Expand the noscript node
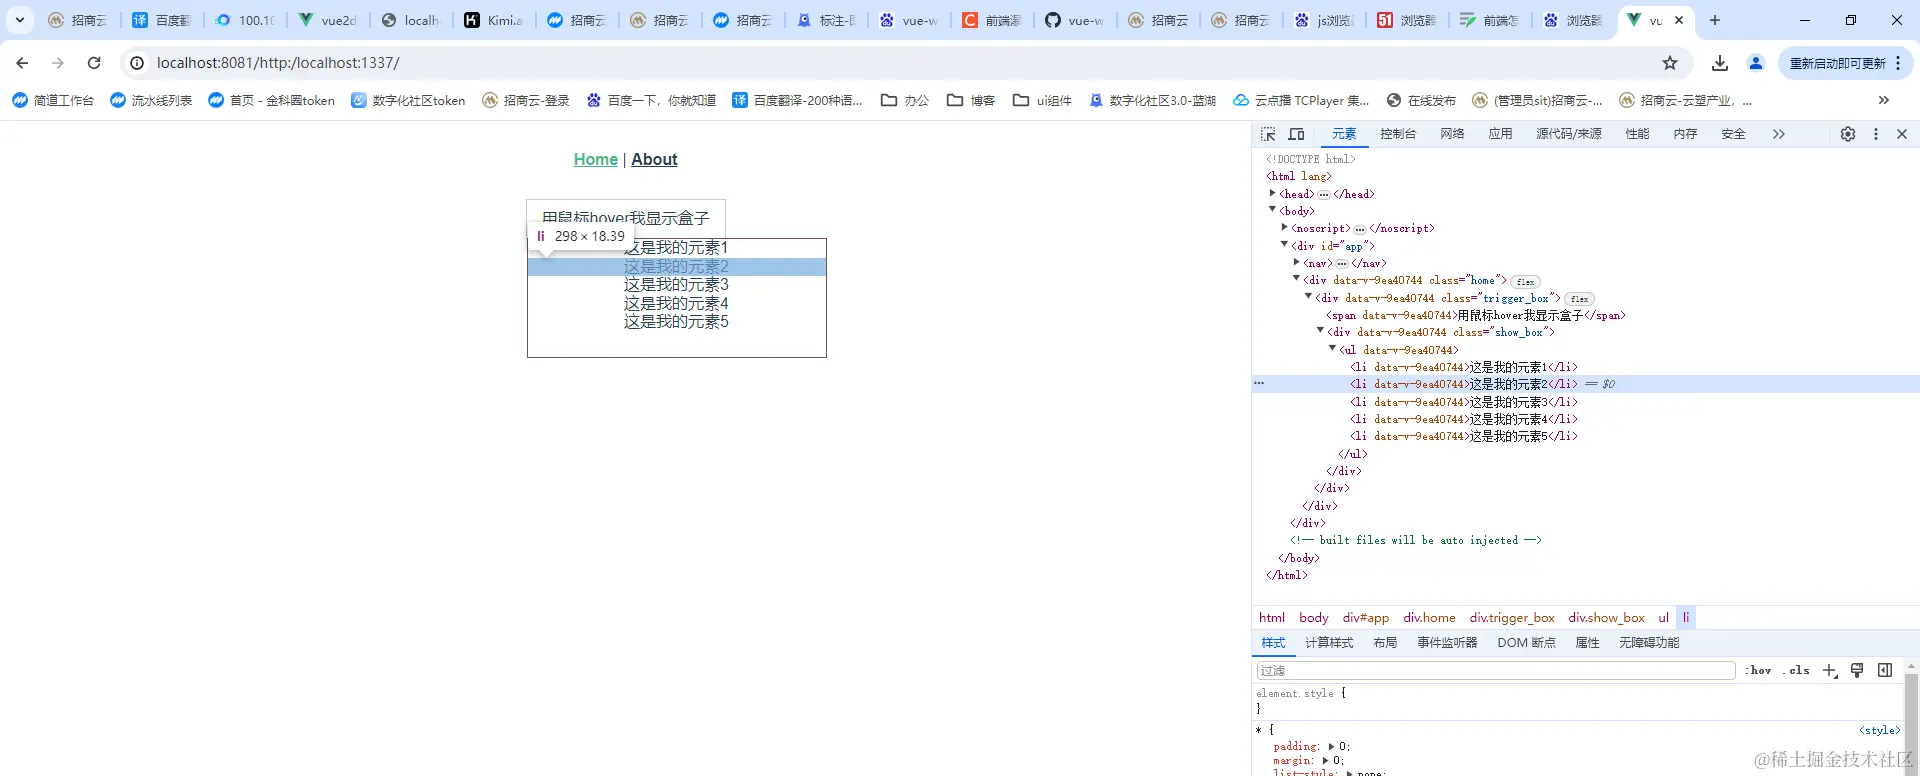Image resolution: width=1920 pixels, height=776 pixels. pos(1284,228)
